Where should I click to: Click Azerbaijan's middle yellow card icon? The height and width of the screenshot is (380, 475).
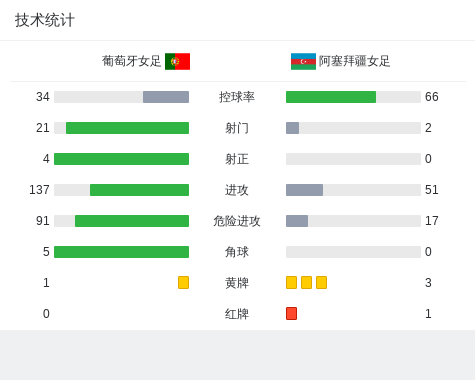tap(306, 282)
